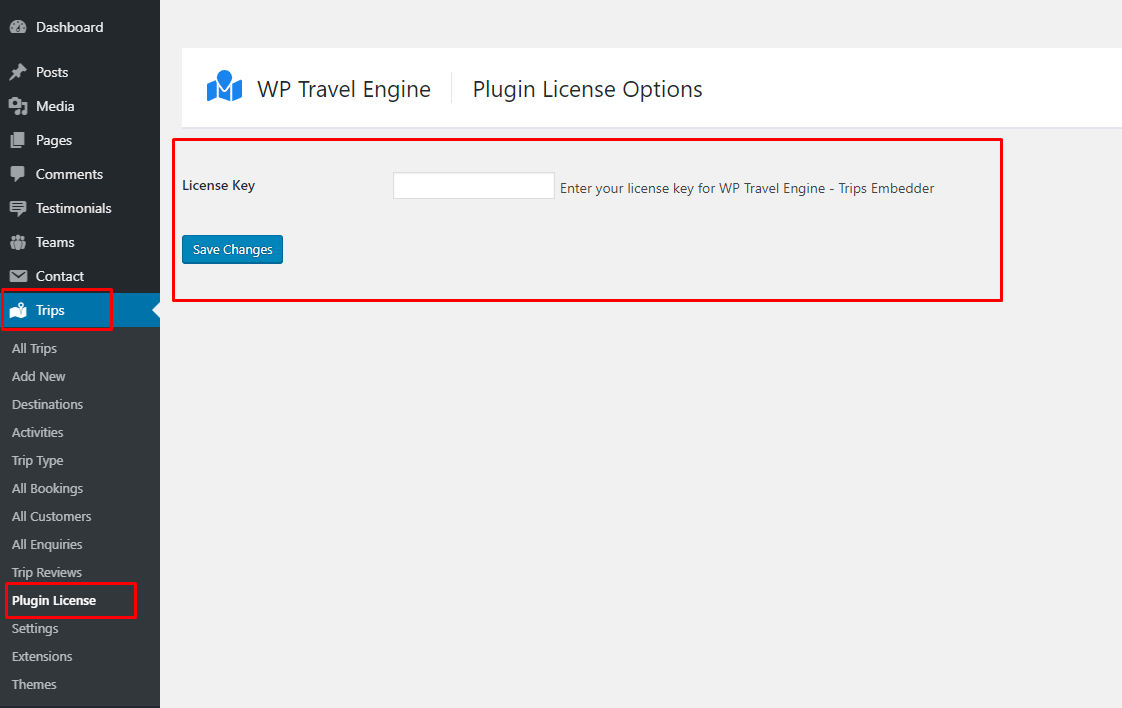Select Add New under Trips
Image resolution: width=1122 pixels, height=708 pixels.
38,376
